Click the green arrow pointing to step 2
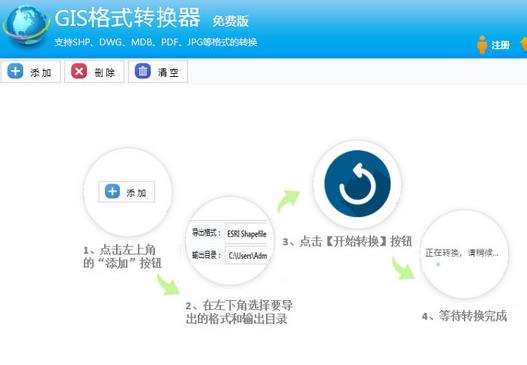Screen dimensions: 527x365 [x=168, y=284]
